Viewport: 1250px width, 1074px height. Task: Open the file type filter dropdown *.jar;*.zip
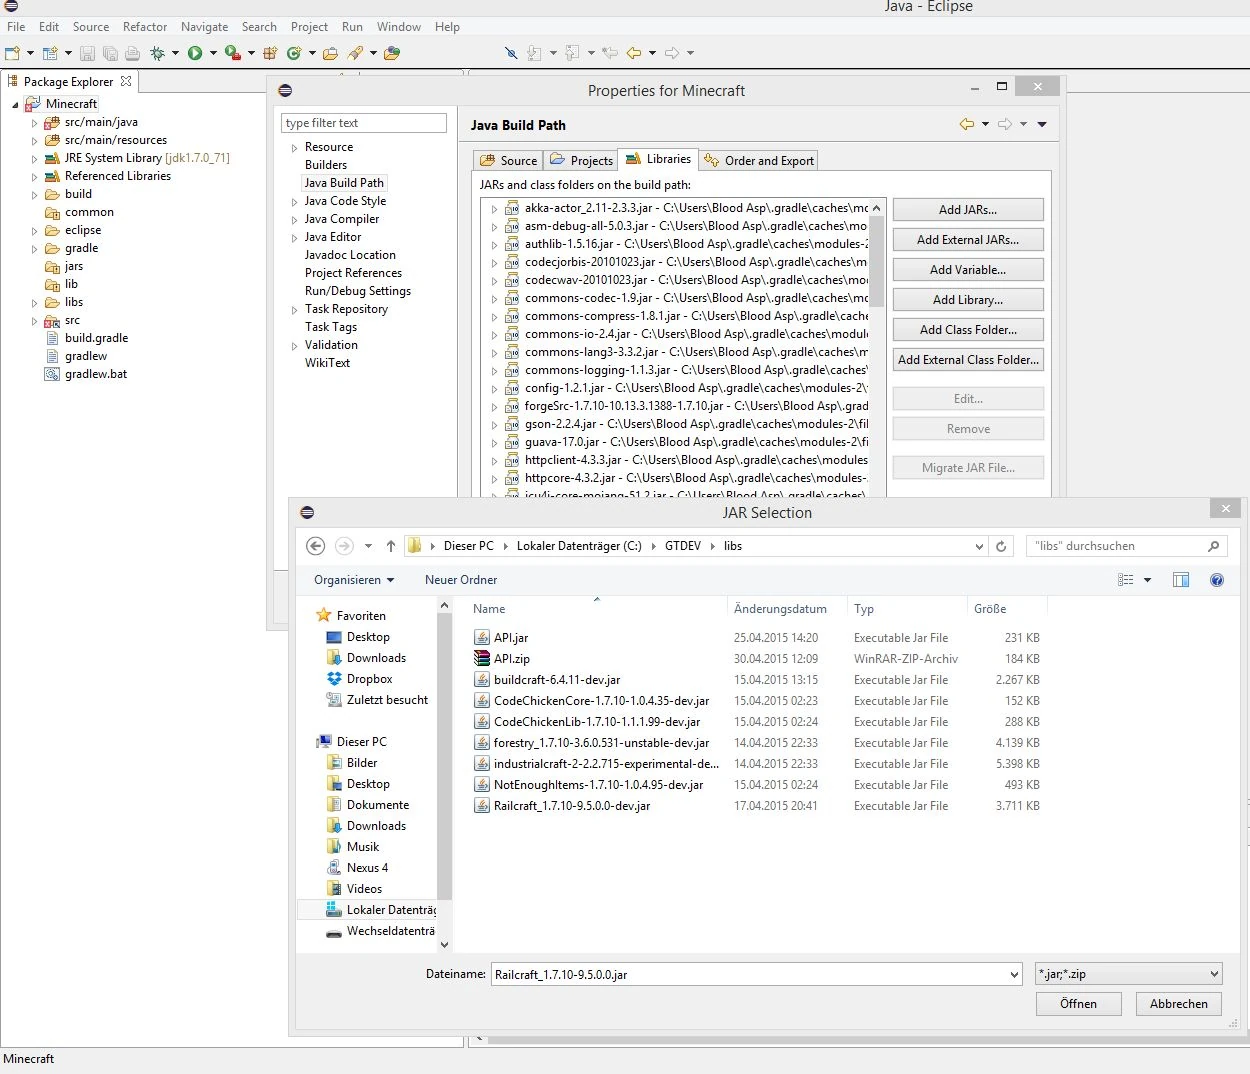point(1214,974)
